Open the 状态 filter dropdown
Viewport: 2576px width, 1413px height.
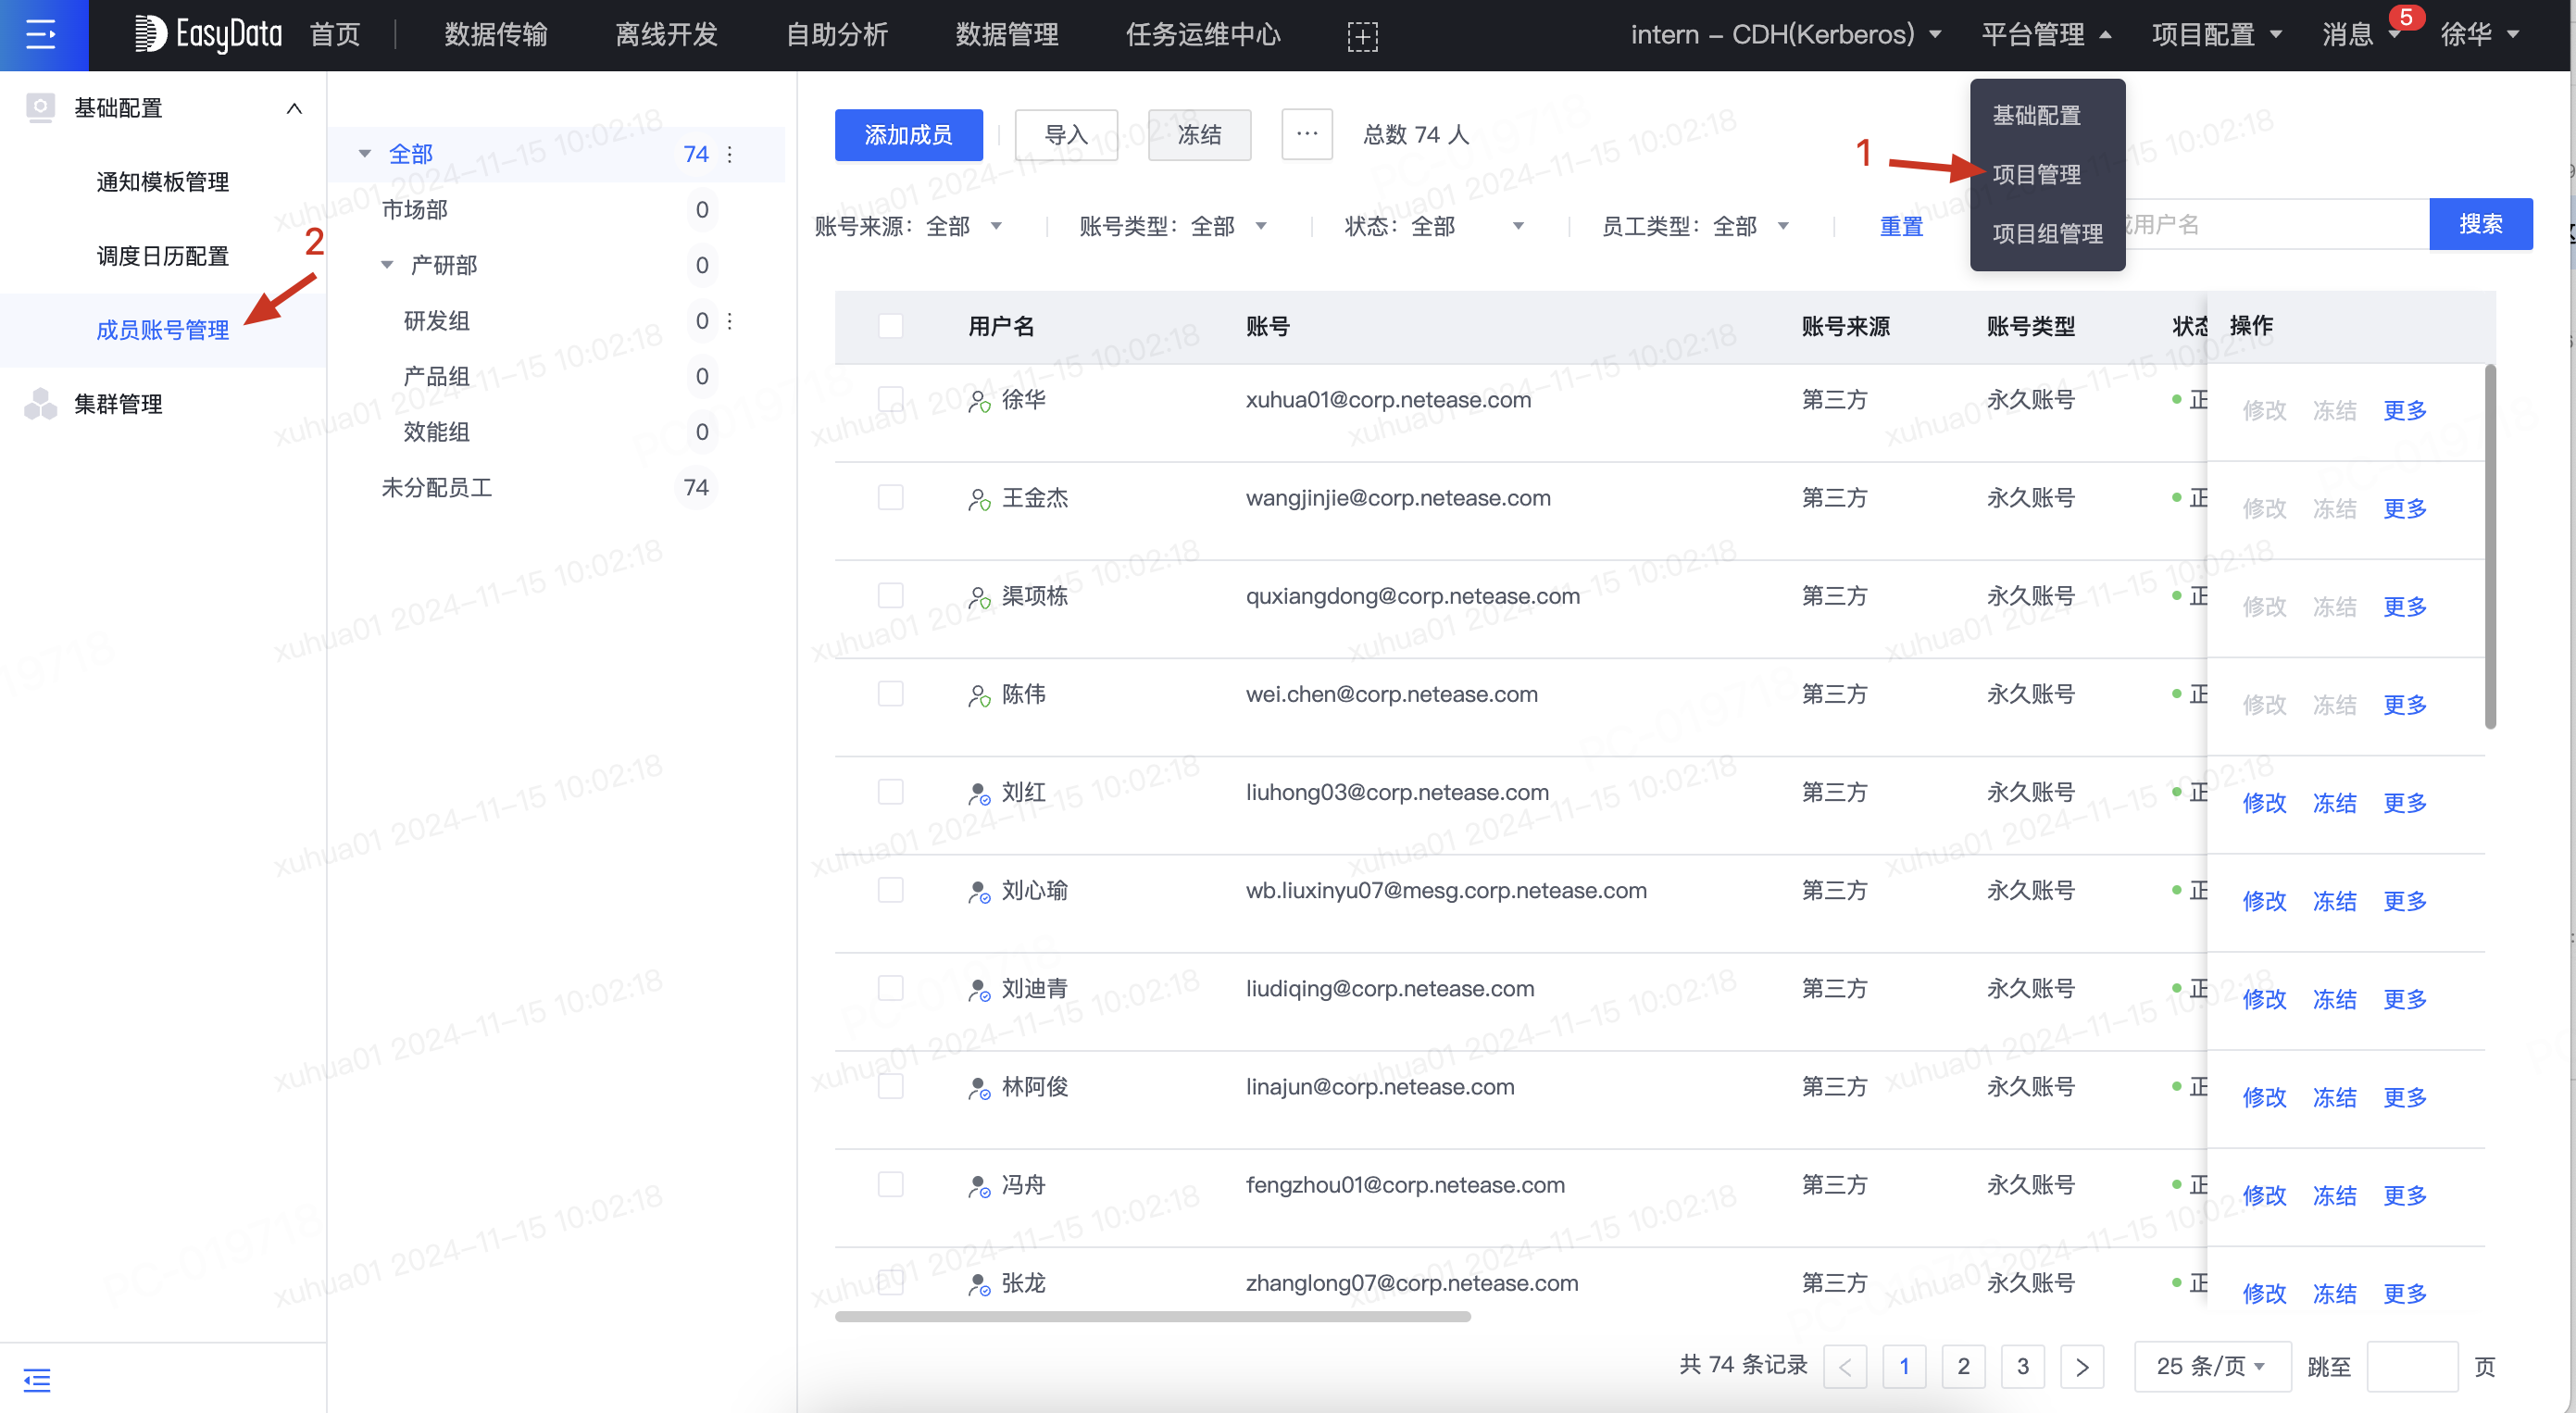(1467, 226)
